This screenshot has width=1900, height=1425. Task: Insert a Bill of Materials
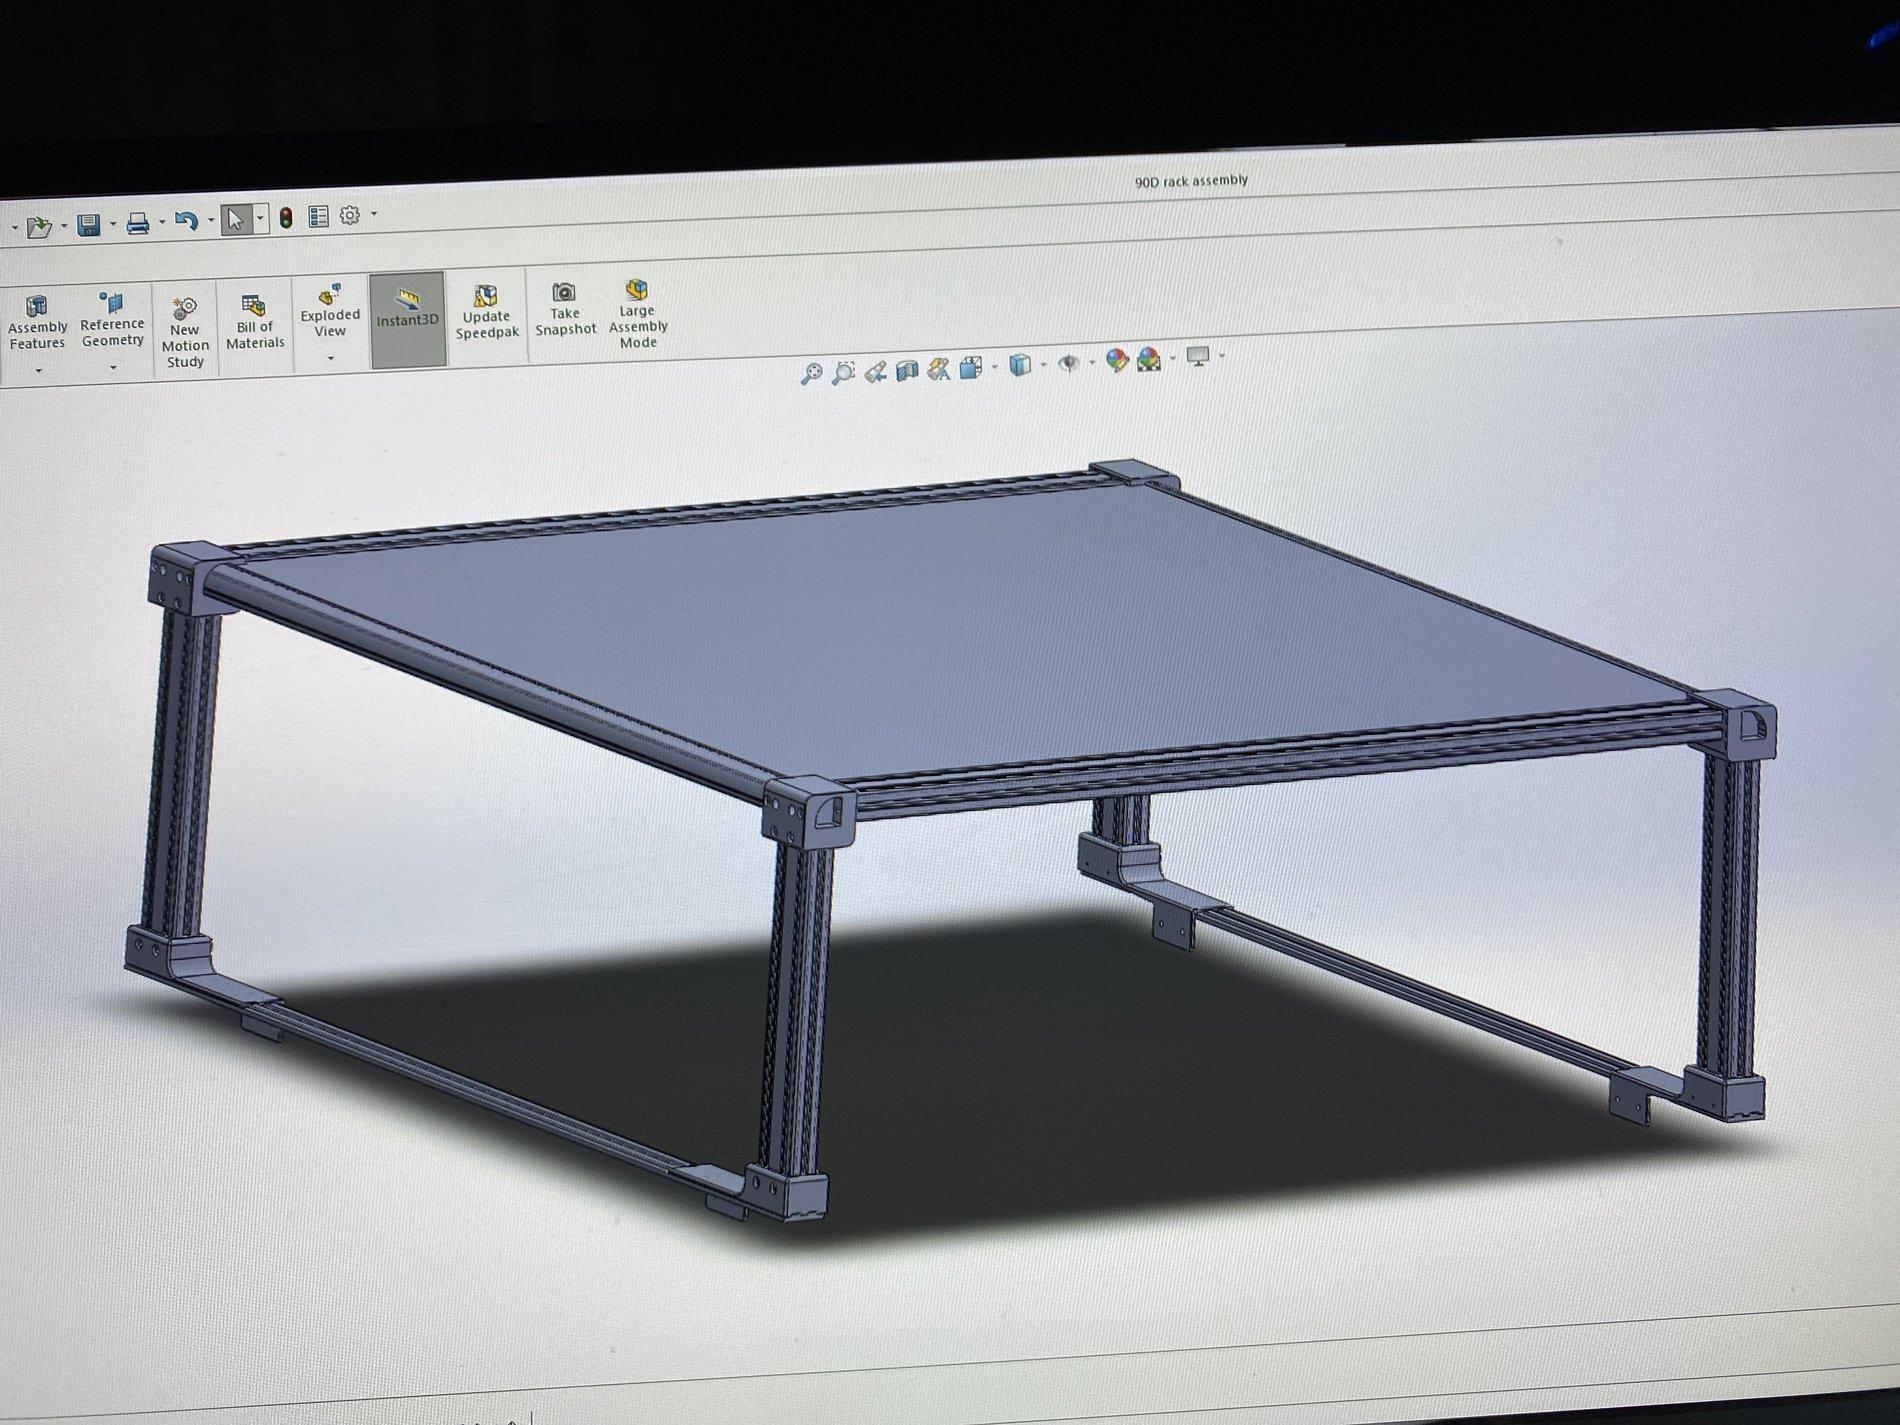click(254, 322)
